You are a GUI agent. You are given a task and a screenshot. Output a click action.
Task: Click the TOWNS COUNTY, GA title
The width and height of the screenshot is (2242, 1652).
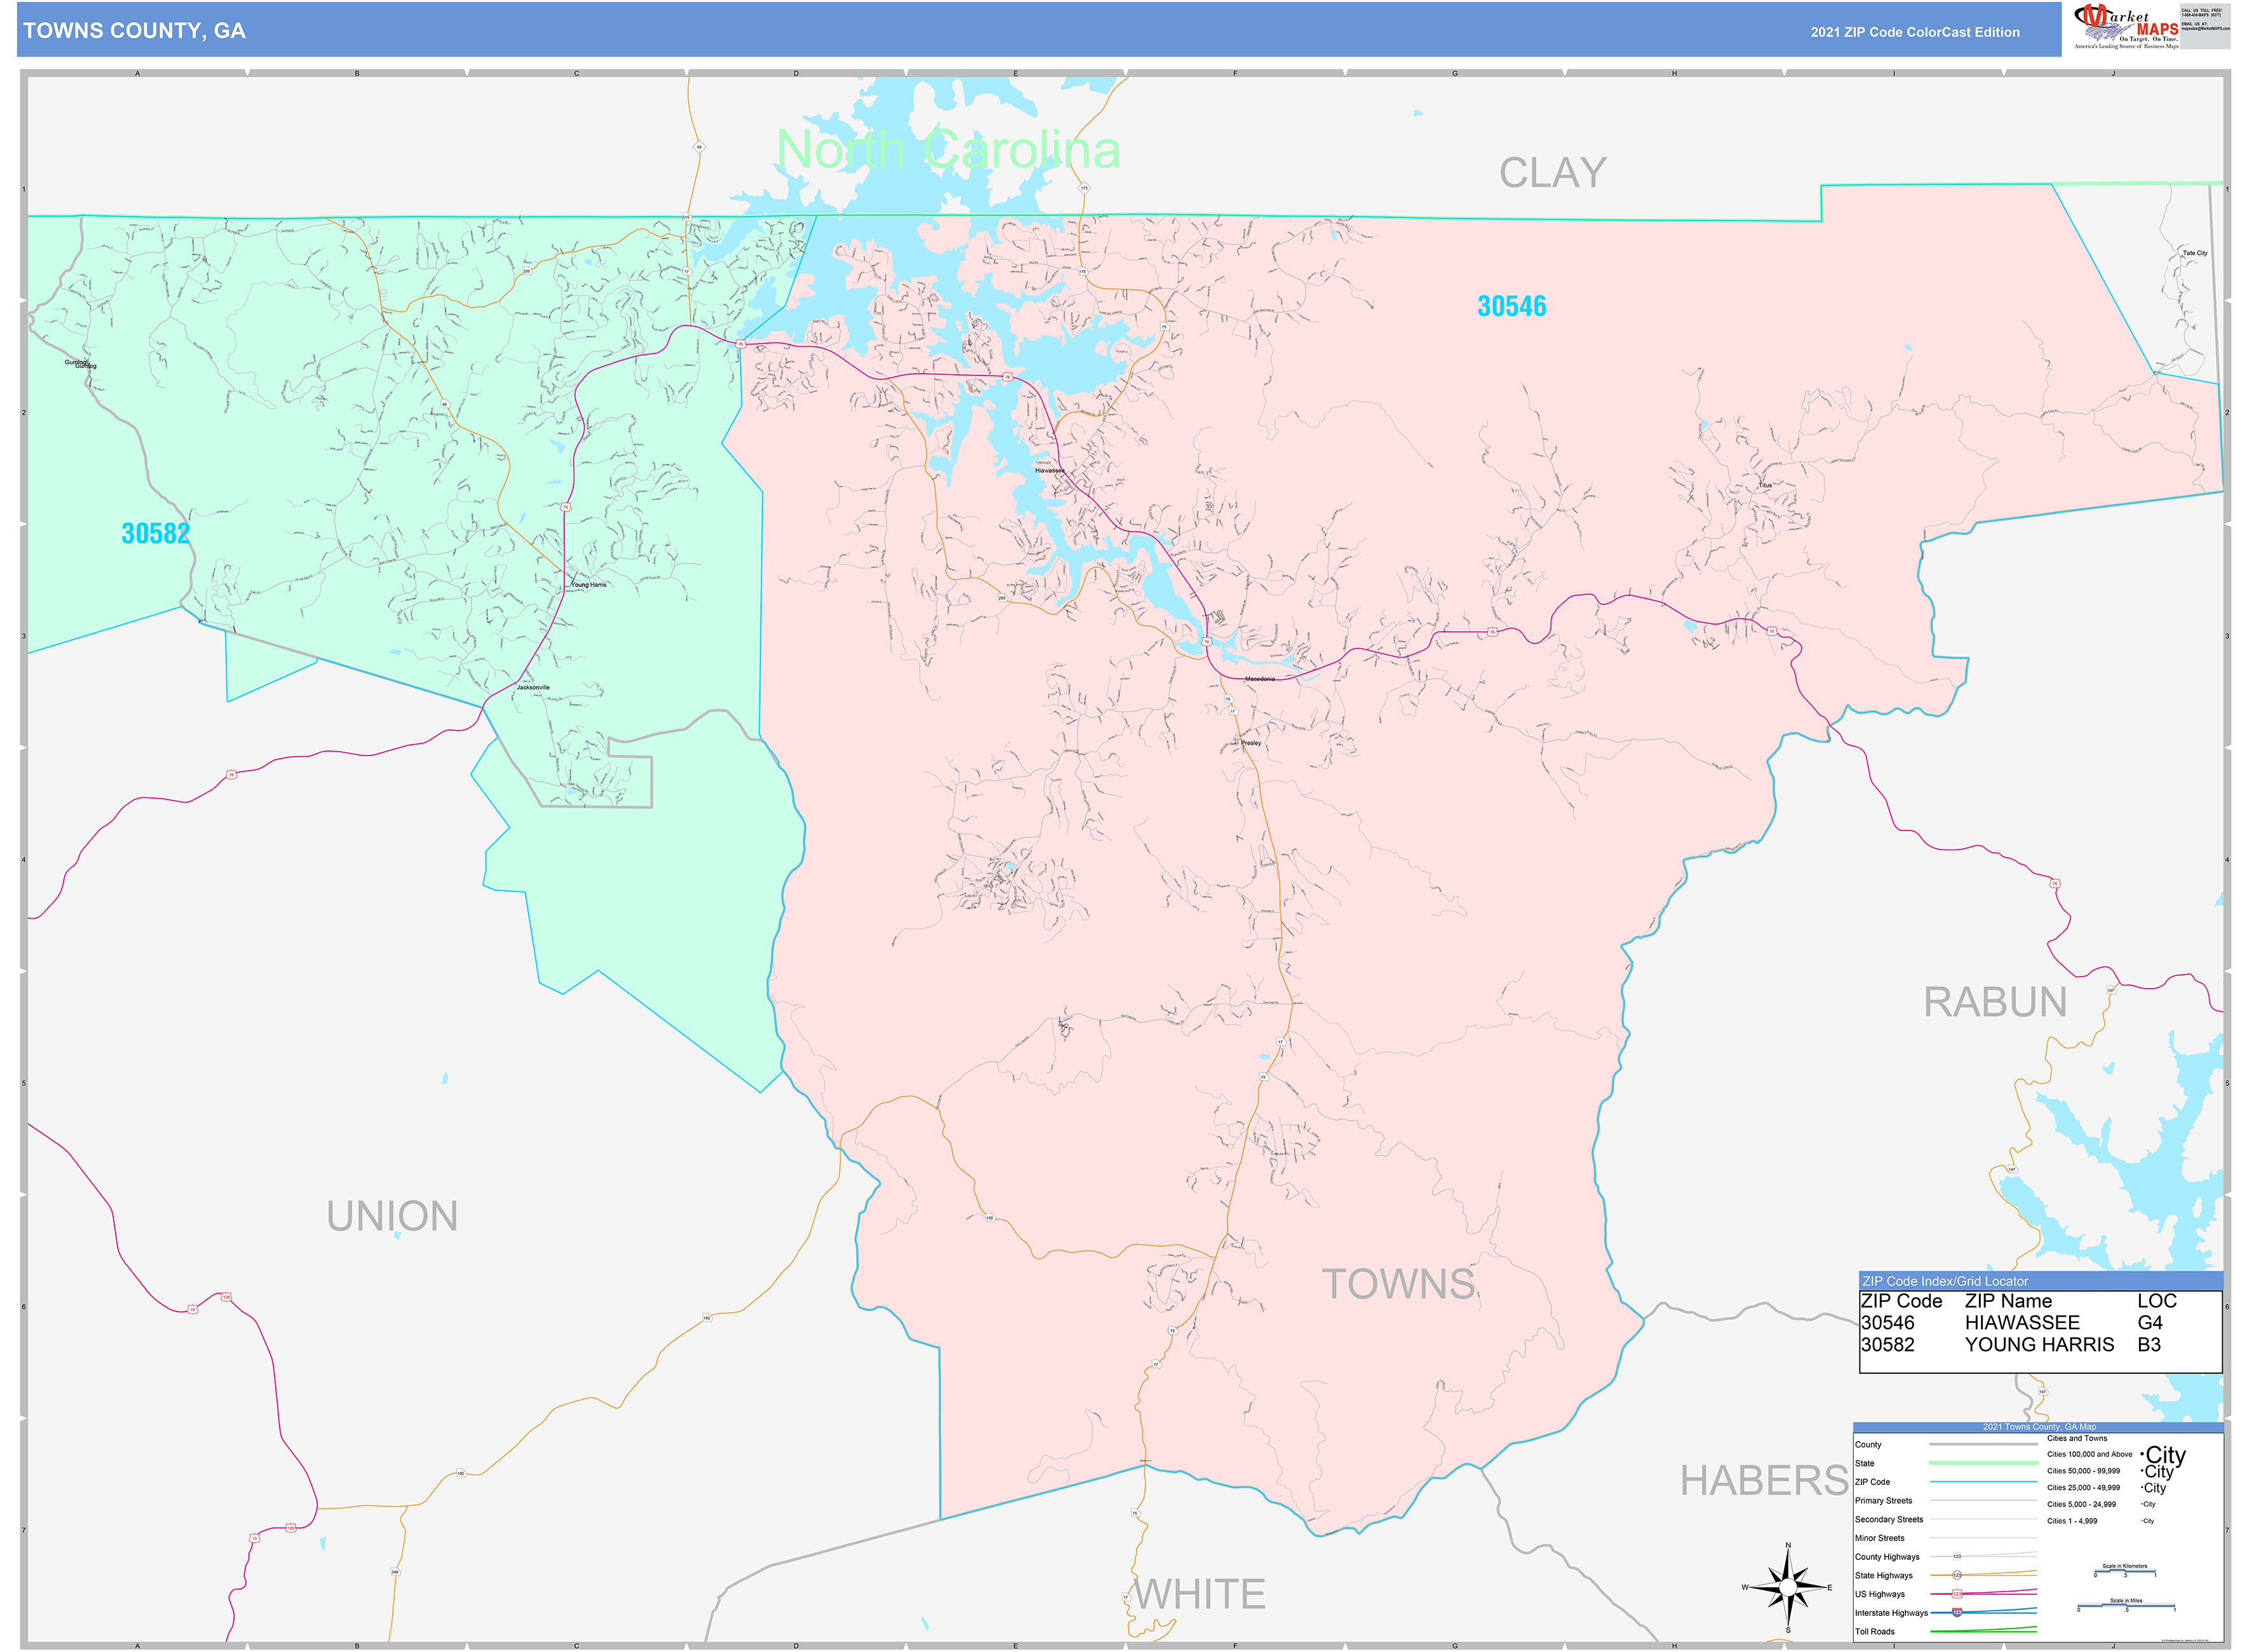(x=134, y=30)
